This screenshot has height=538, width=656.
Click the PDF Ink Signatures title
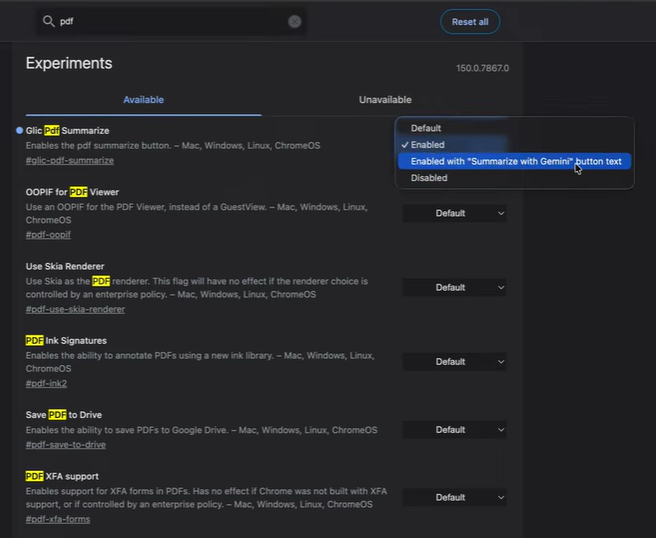pyautogui.click(x=66, y=341)
